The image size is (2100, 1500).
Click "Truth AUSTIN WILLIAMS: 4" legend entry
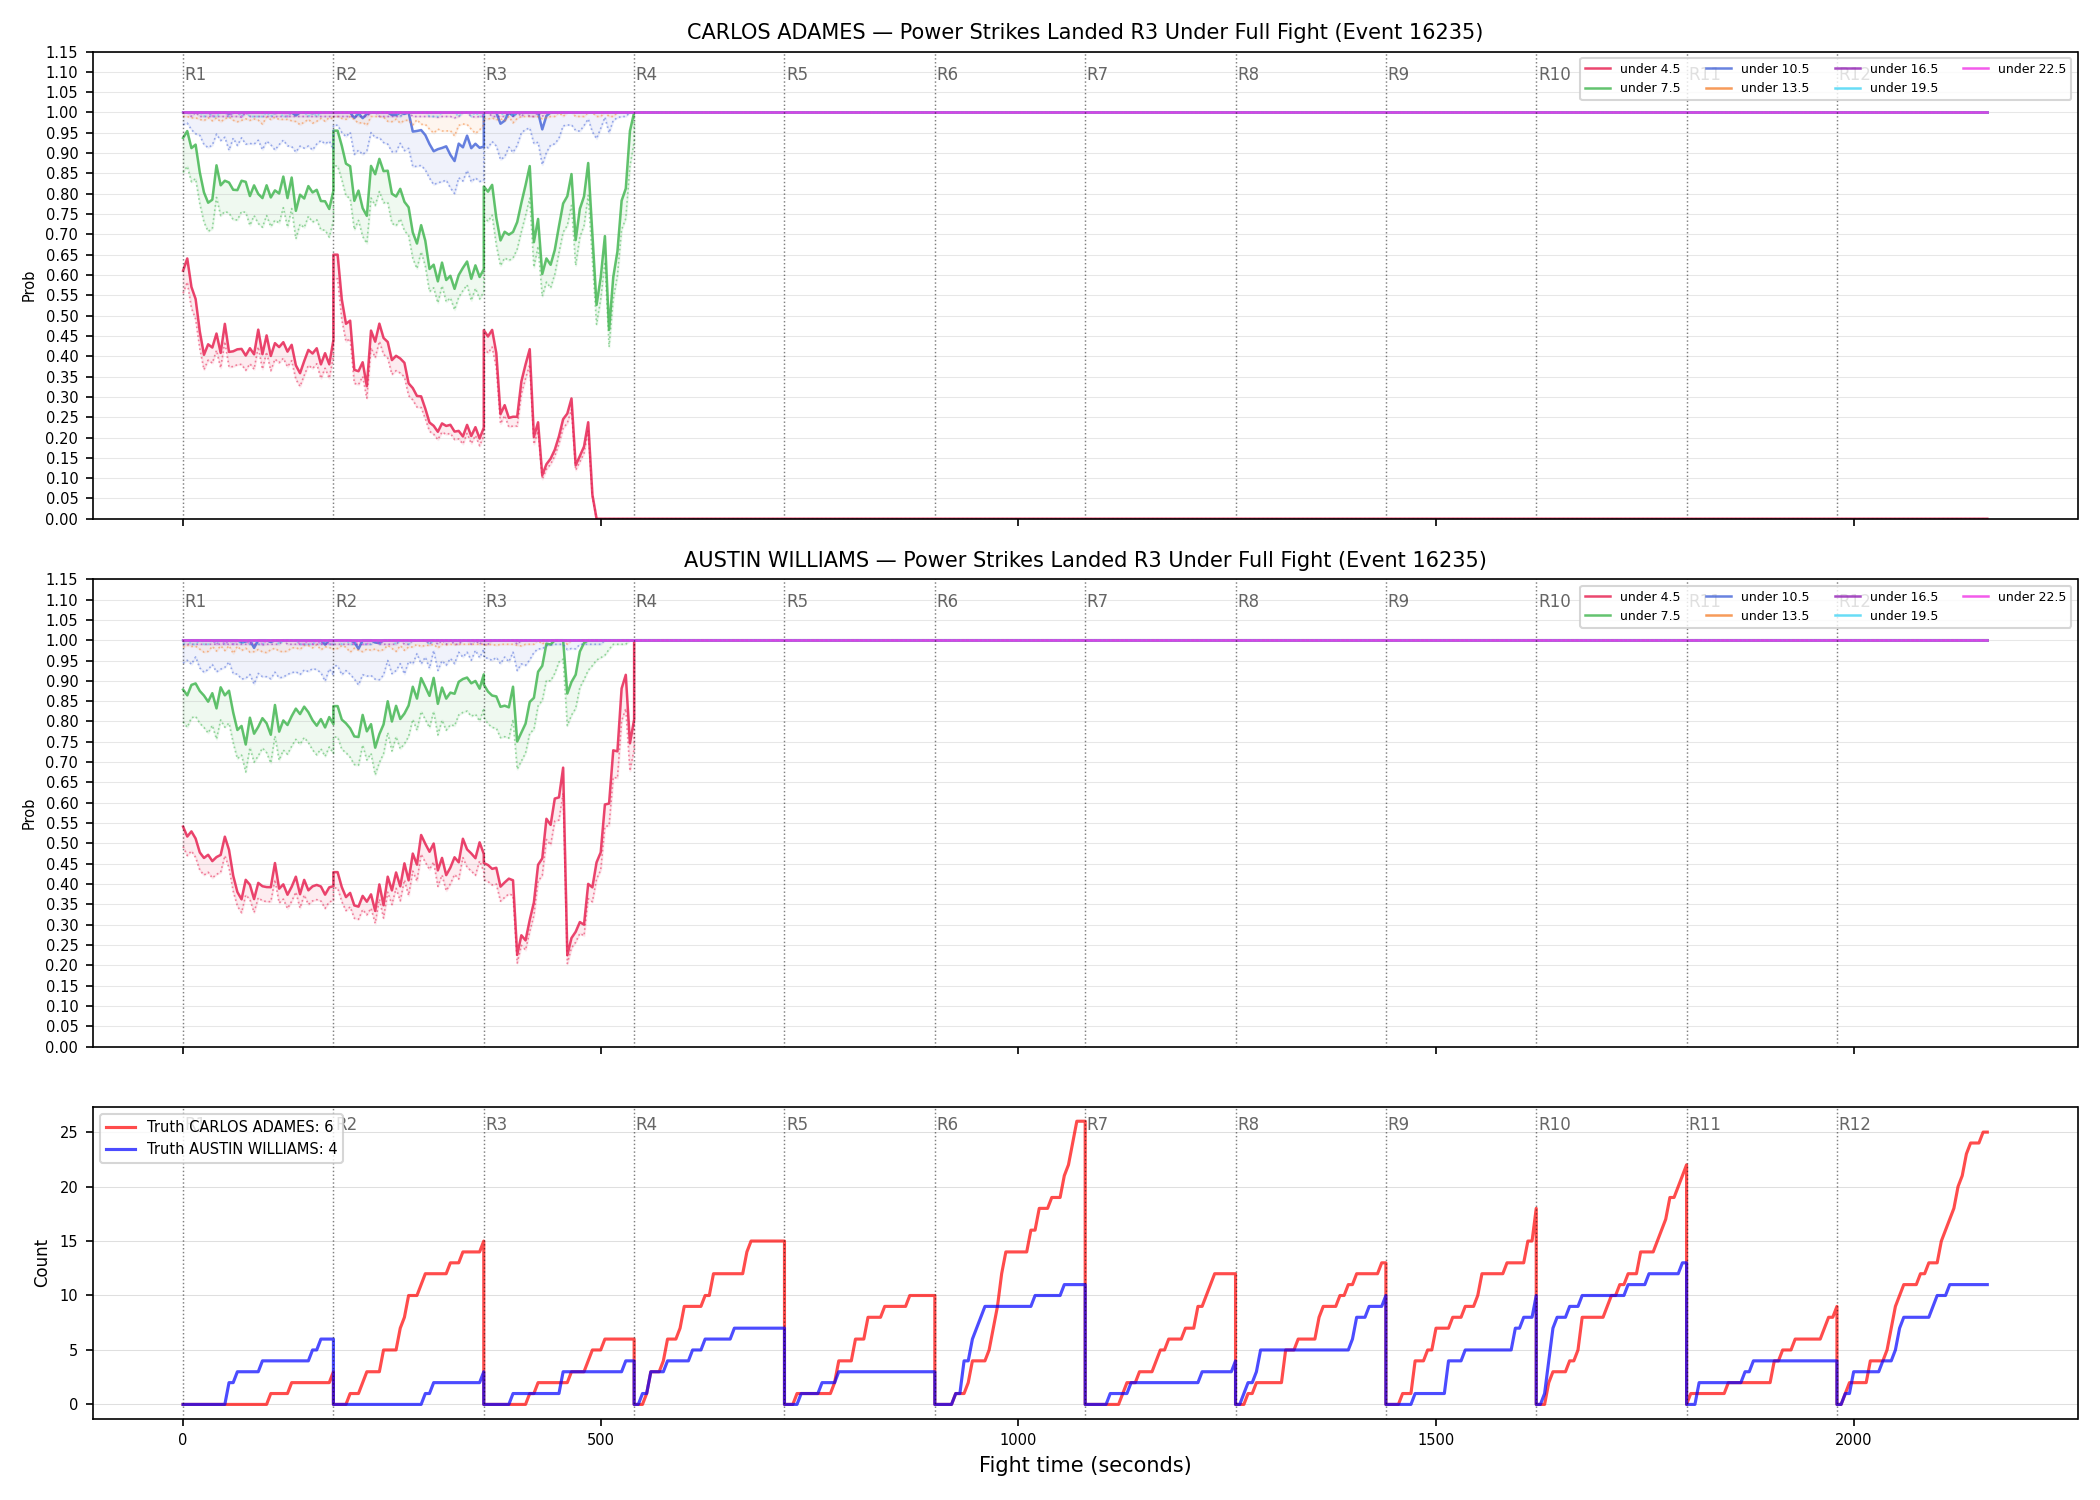pos(221,1149)
